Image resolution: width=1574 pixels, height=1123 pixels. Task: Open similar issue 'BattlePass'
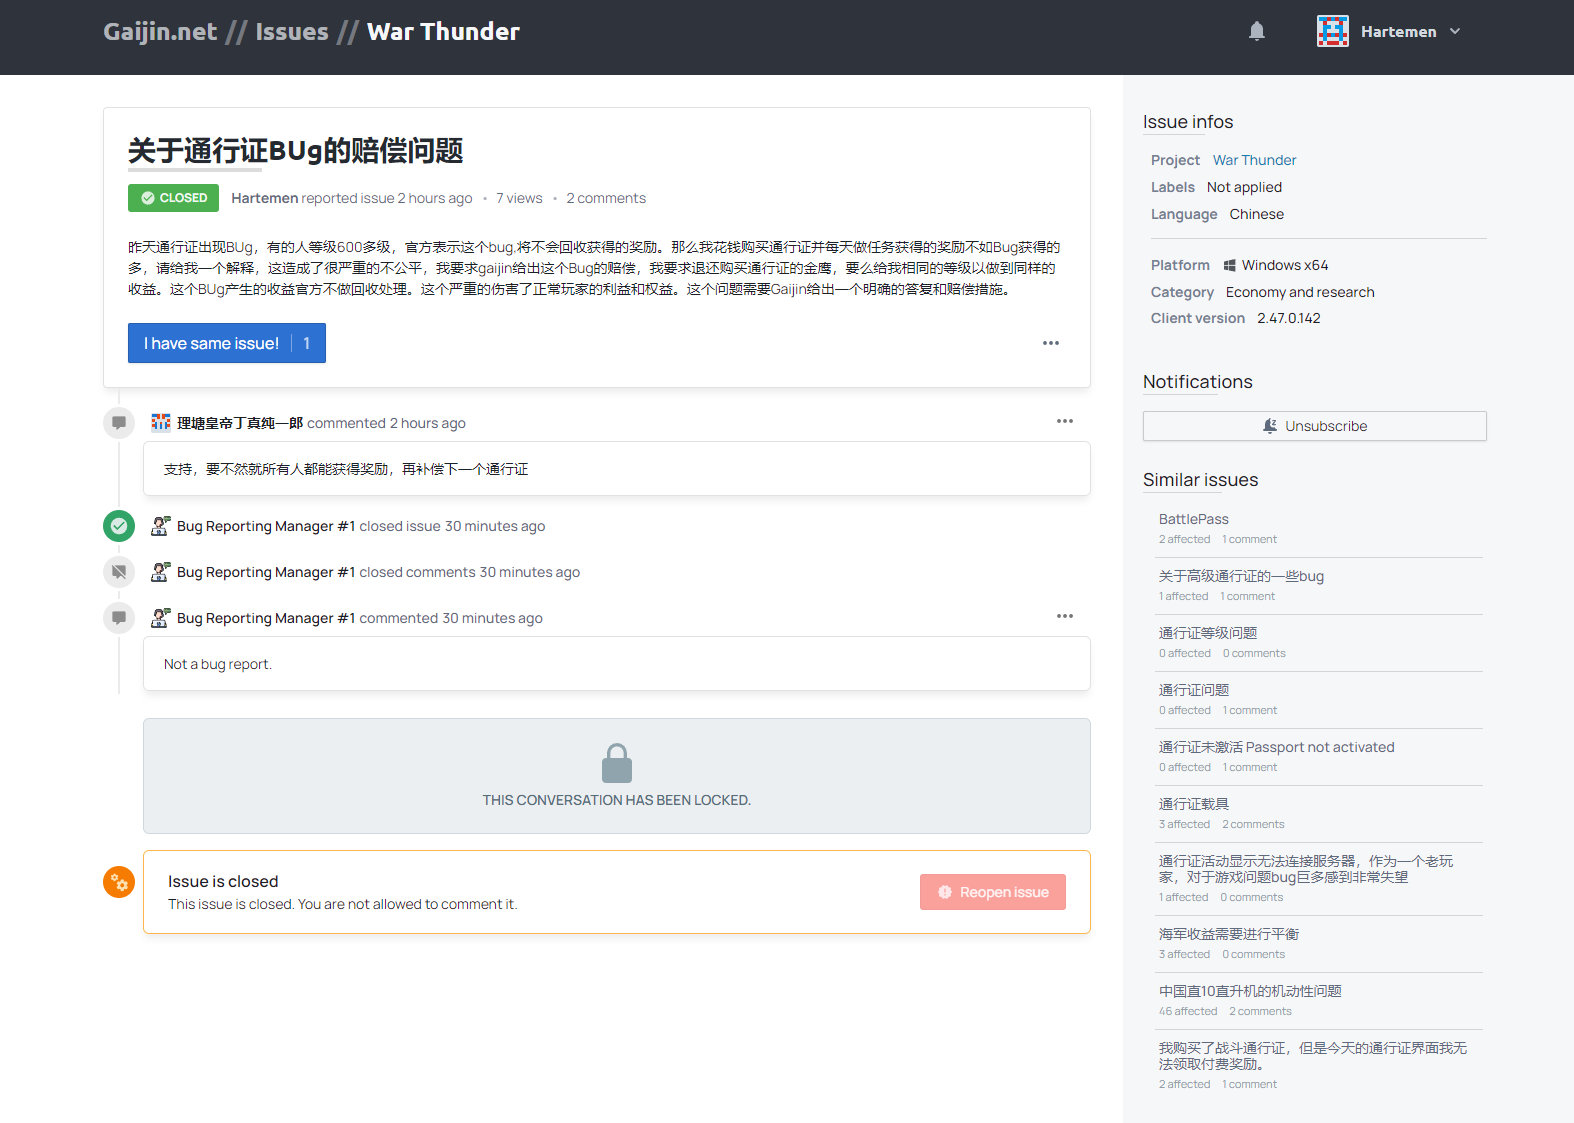(x=1194, y=519)
